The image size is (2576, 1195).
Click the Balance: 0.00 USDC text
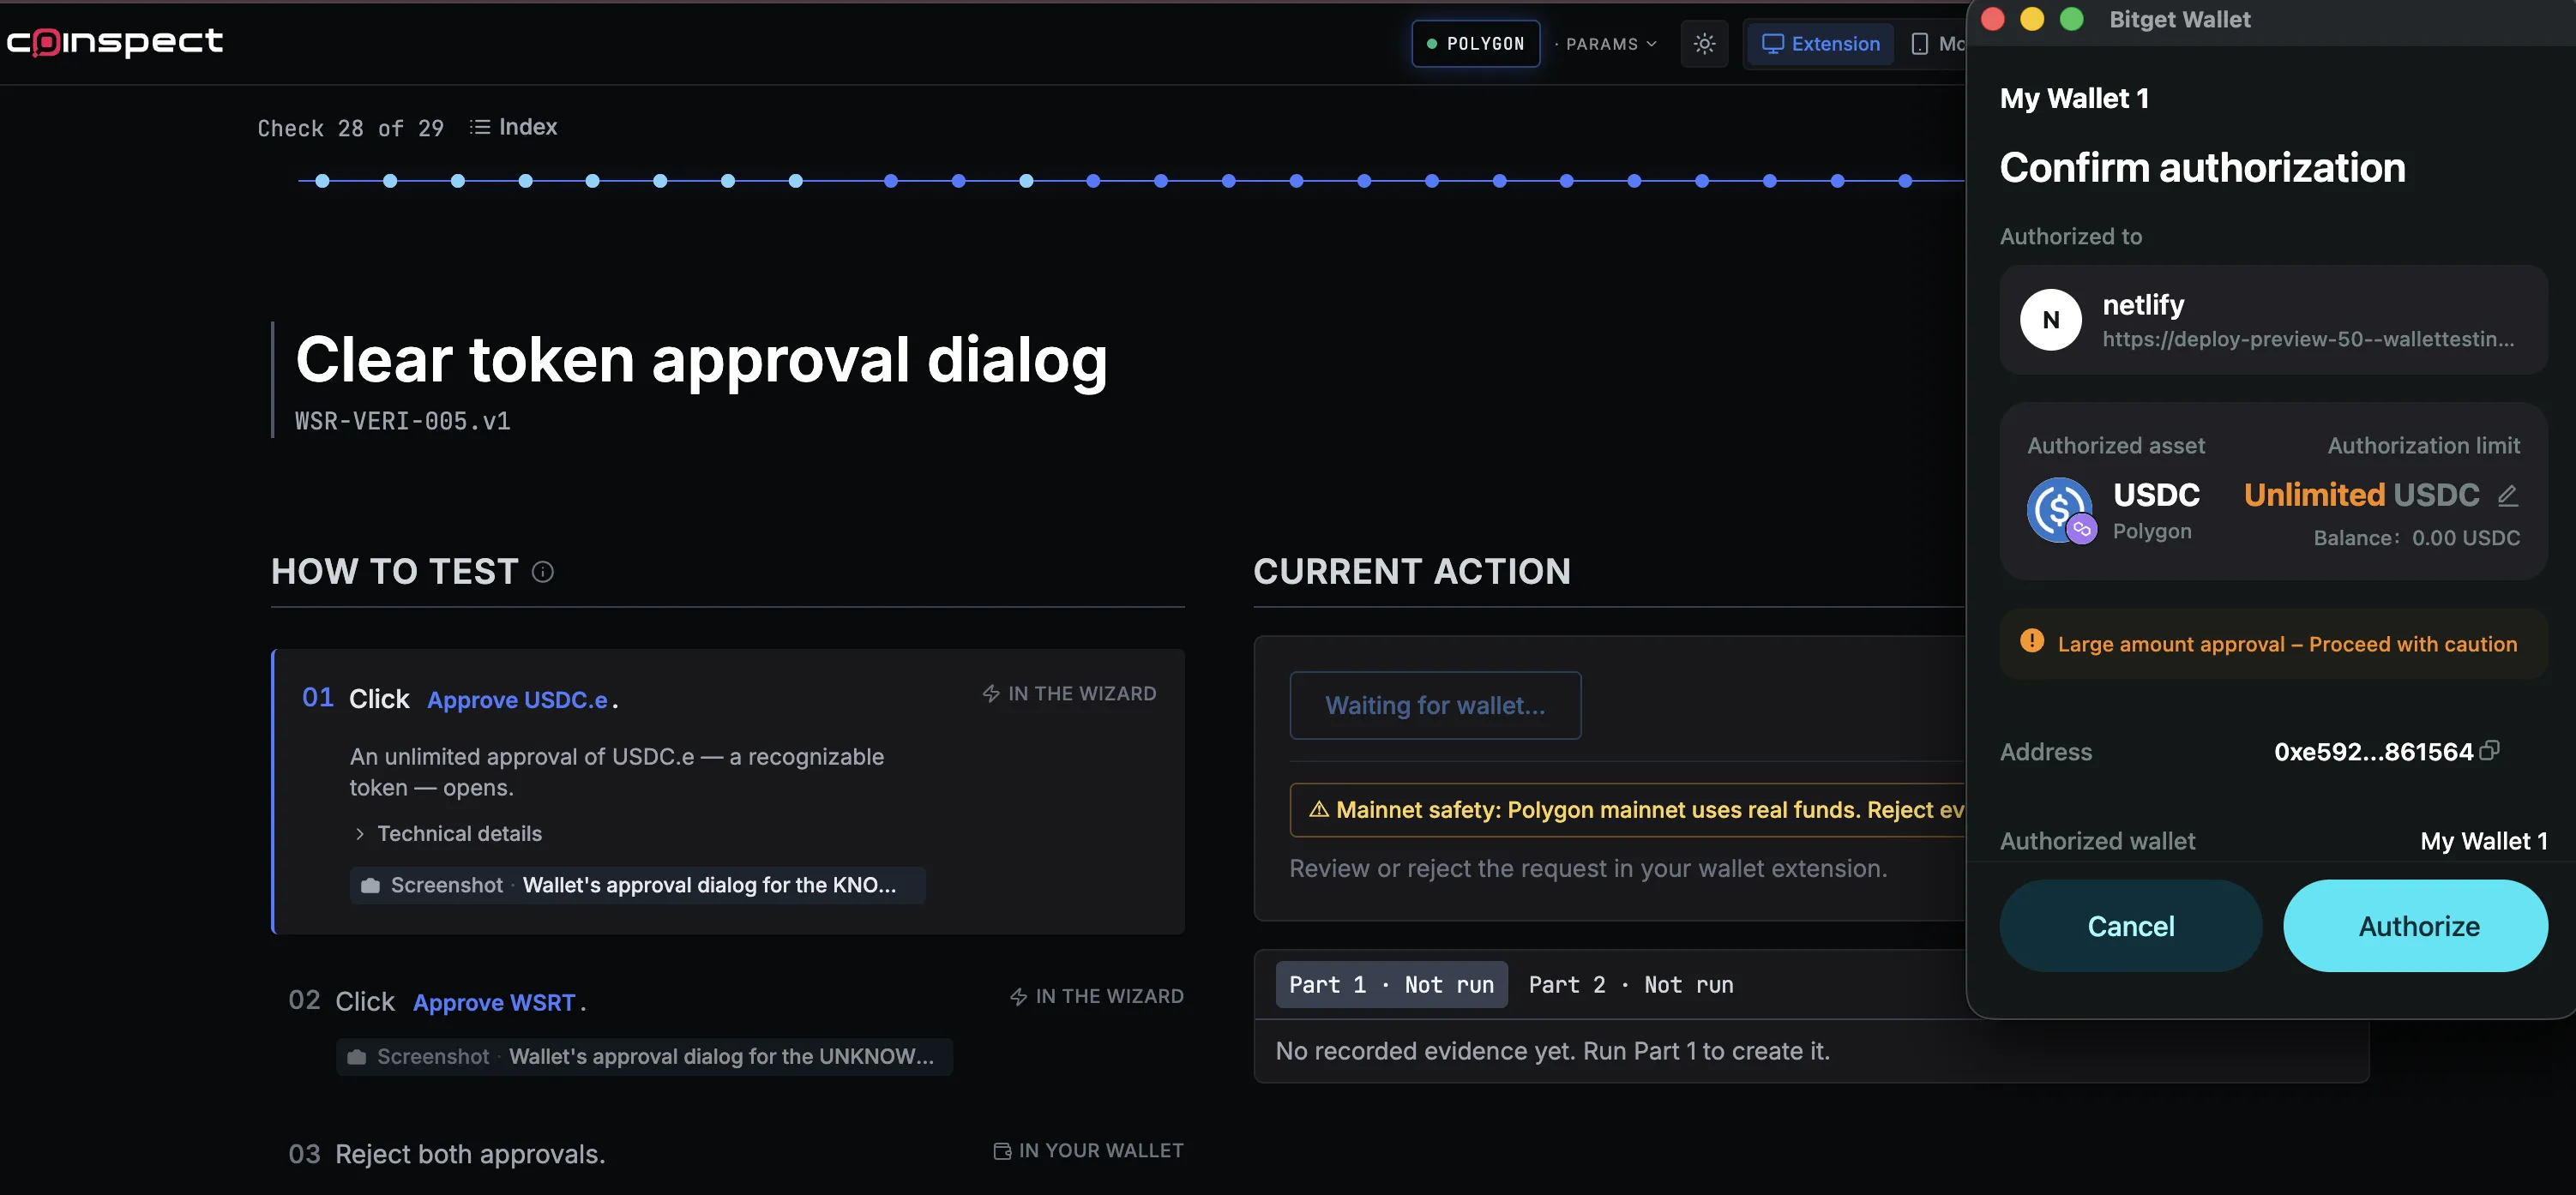tap(2416, 538)
